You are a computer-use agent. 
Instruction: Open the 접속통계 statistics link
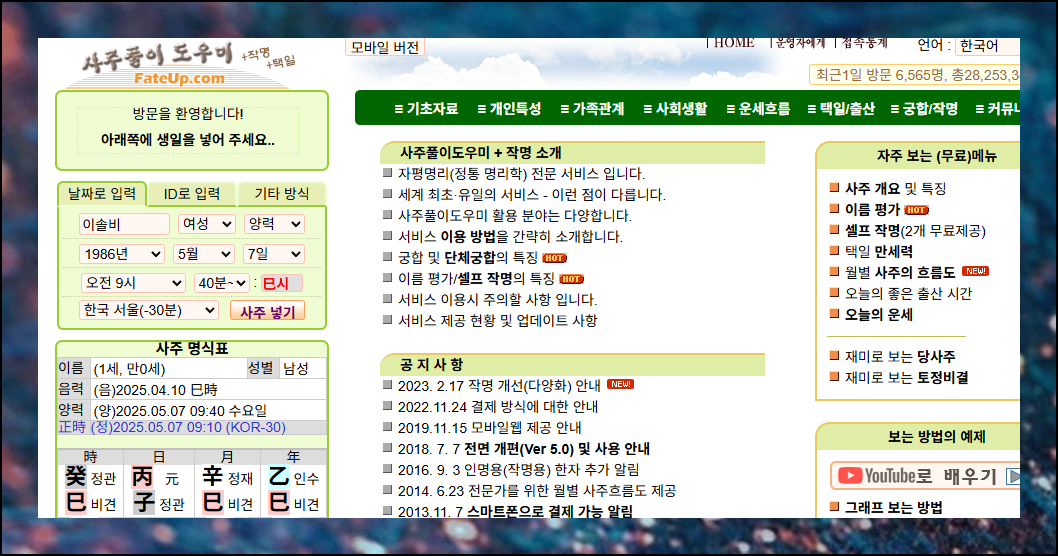(864, 43)
